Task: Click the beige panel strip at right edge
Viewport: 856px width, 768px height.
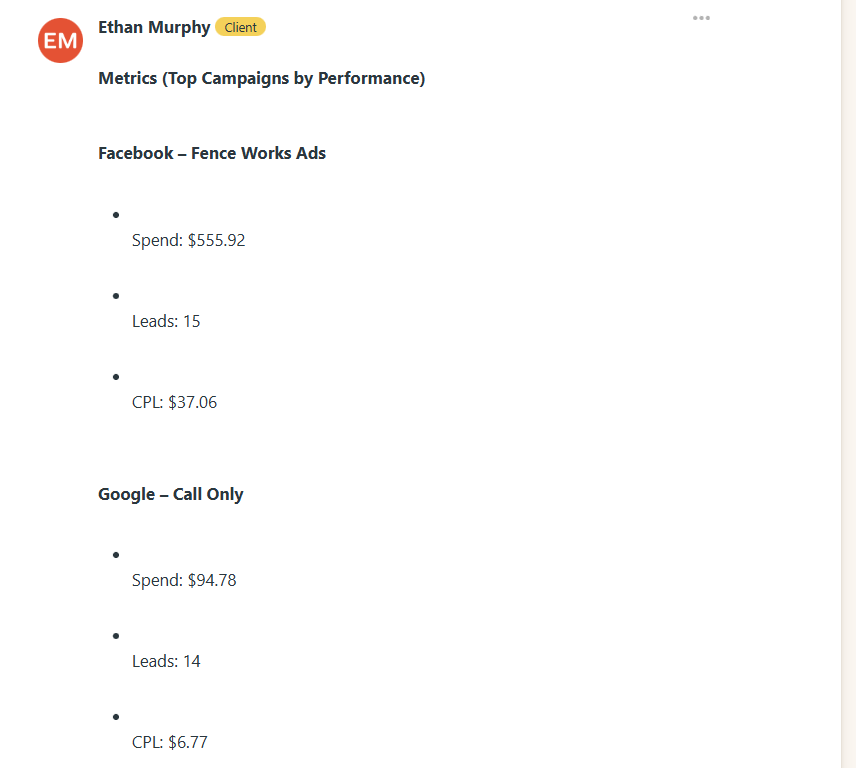Action: pos(848,384)
